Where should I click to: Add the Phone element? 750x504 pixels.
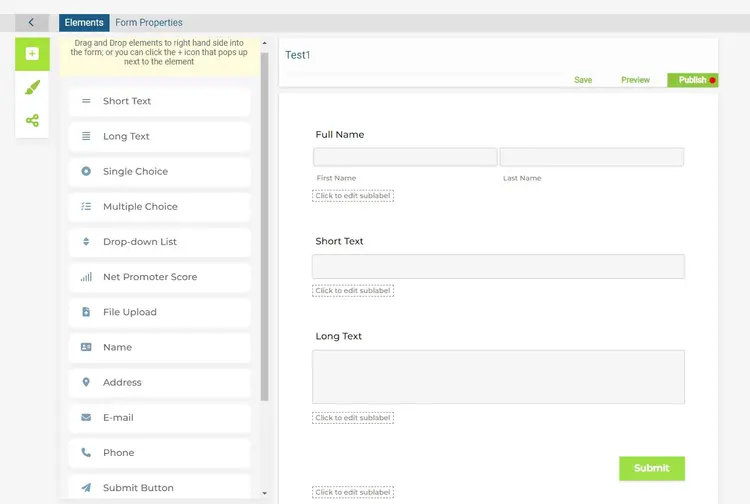click(x=159, y=453)
